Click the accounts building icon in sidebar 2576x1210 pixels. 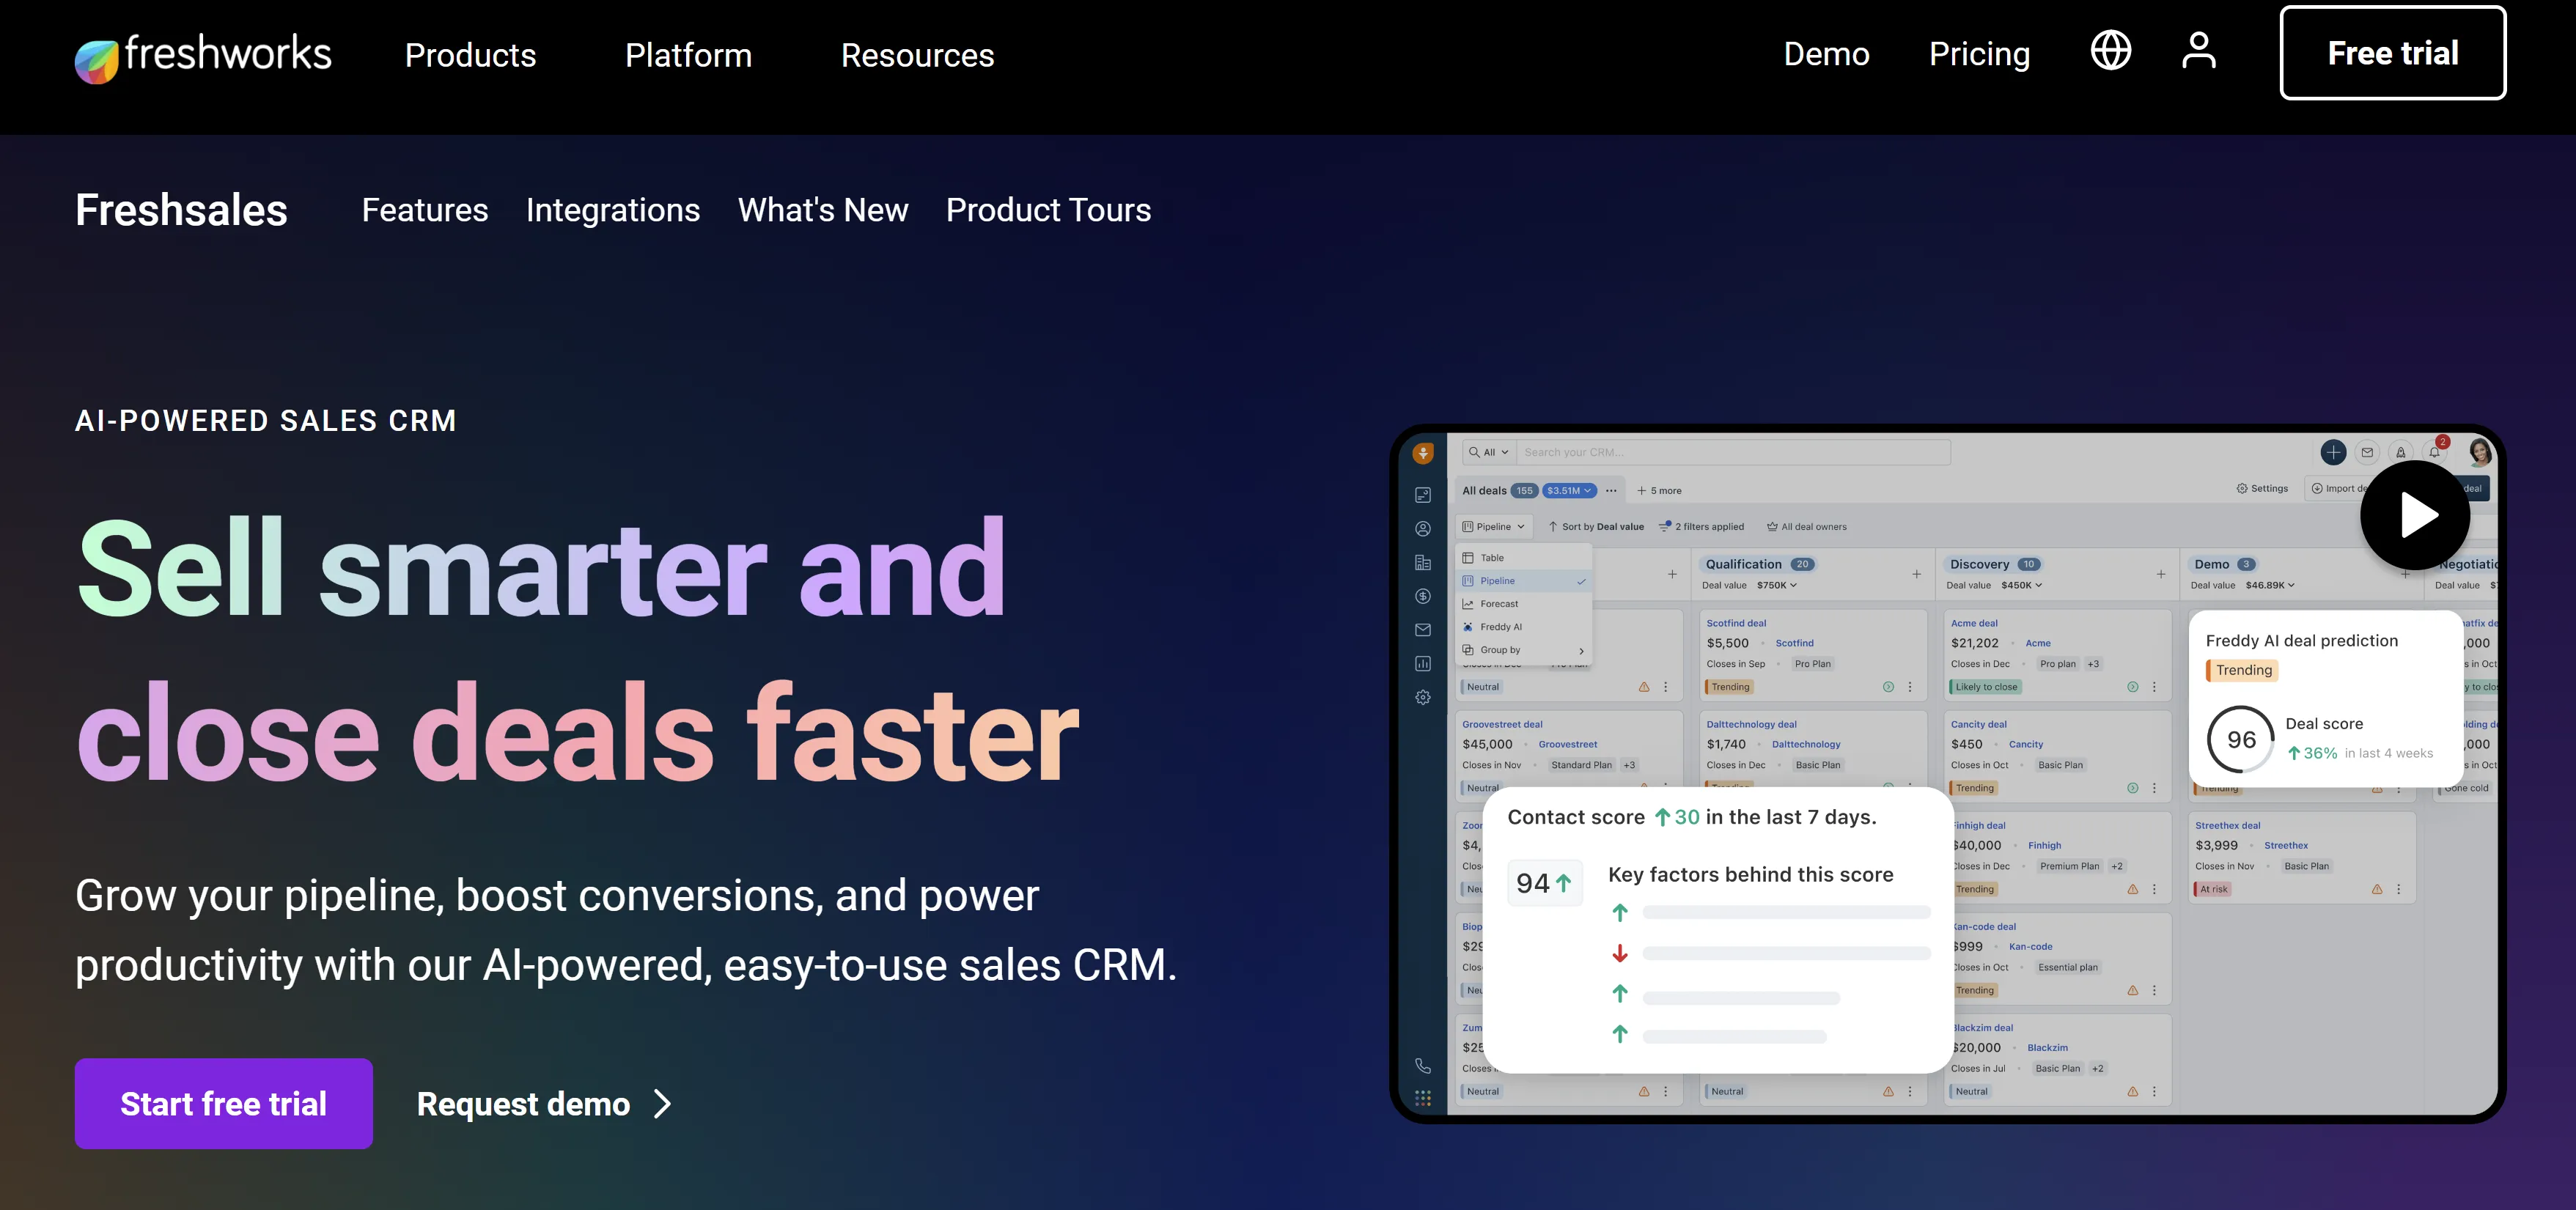1423,563
